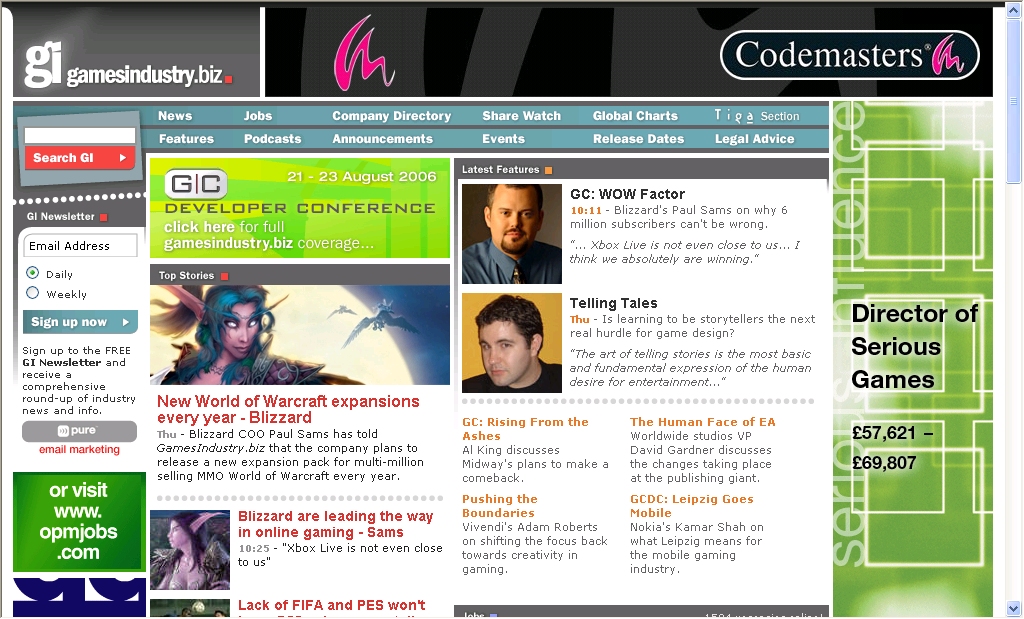Open Global Charts page
The width and height of the screenshot is (1024, 619).
pyautogui.click(x=635, y=116)
